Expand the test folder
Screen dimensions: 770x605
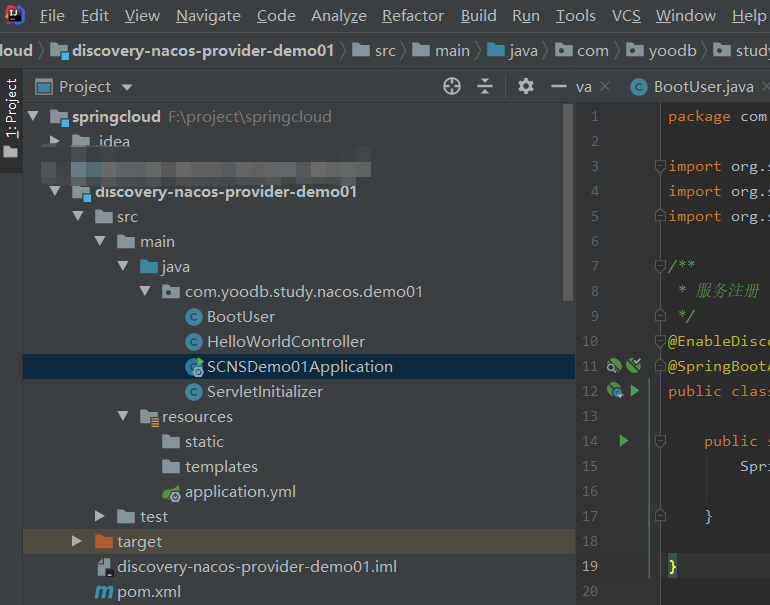coord(100,516)
